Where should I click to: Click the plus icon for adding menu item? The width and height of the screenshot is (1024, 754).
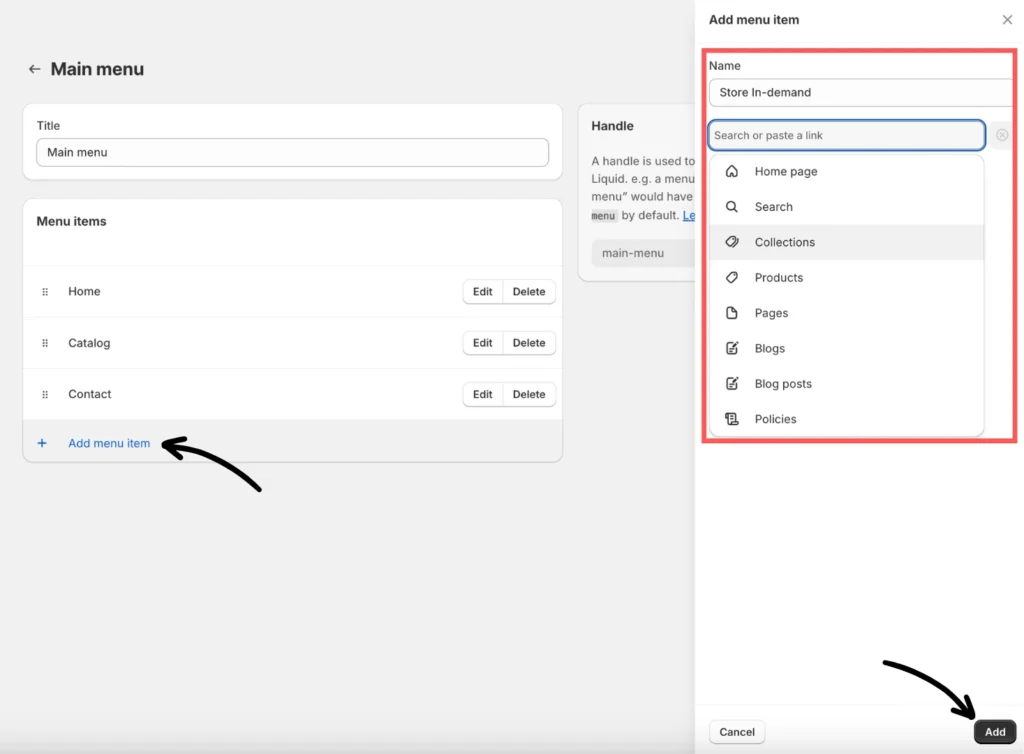click(x=42, y=443)
